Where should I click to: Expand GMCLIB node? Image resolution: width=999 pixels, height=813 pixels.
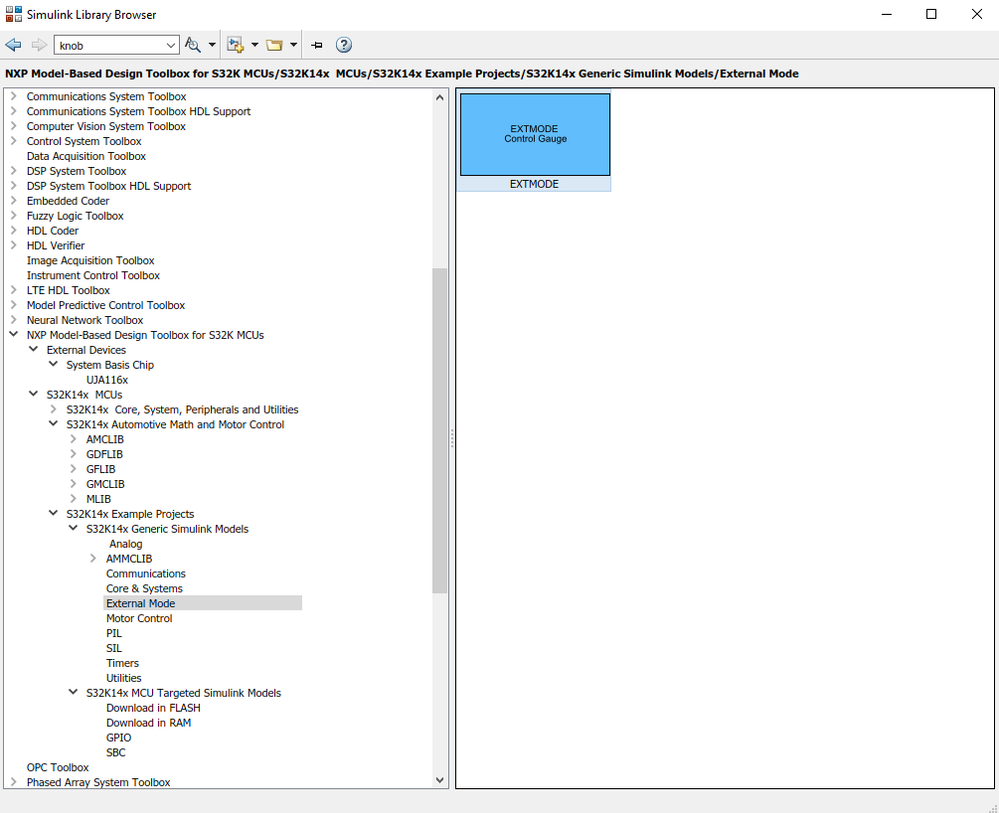click(x=73, y=484)
